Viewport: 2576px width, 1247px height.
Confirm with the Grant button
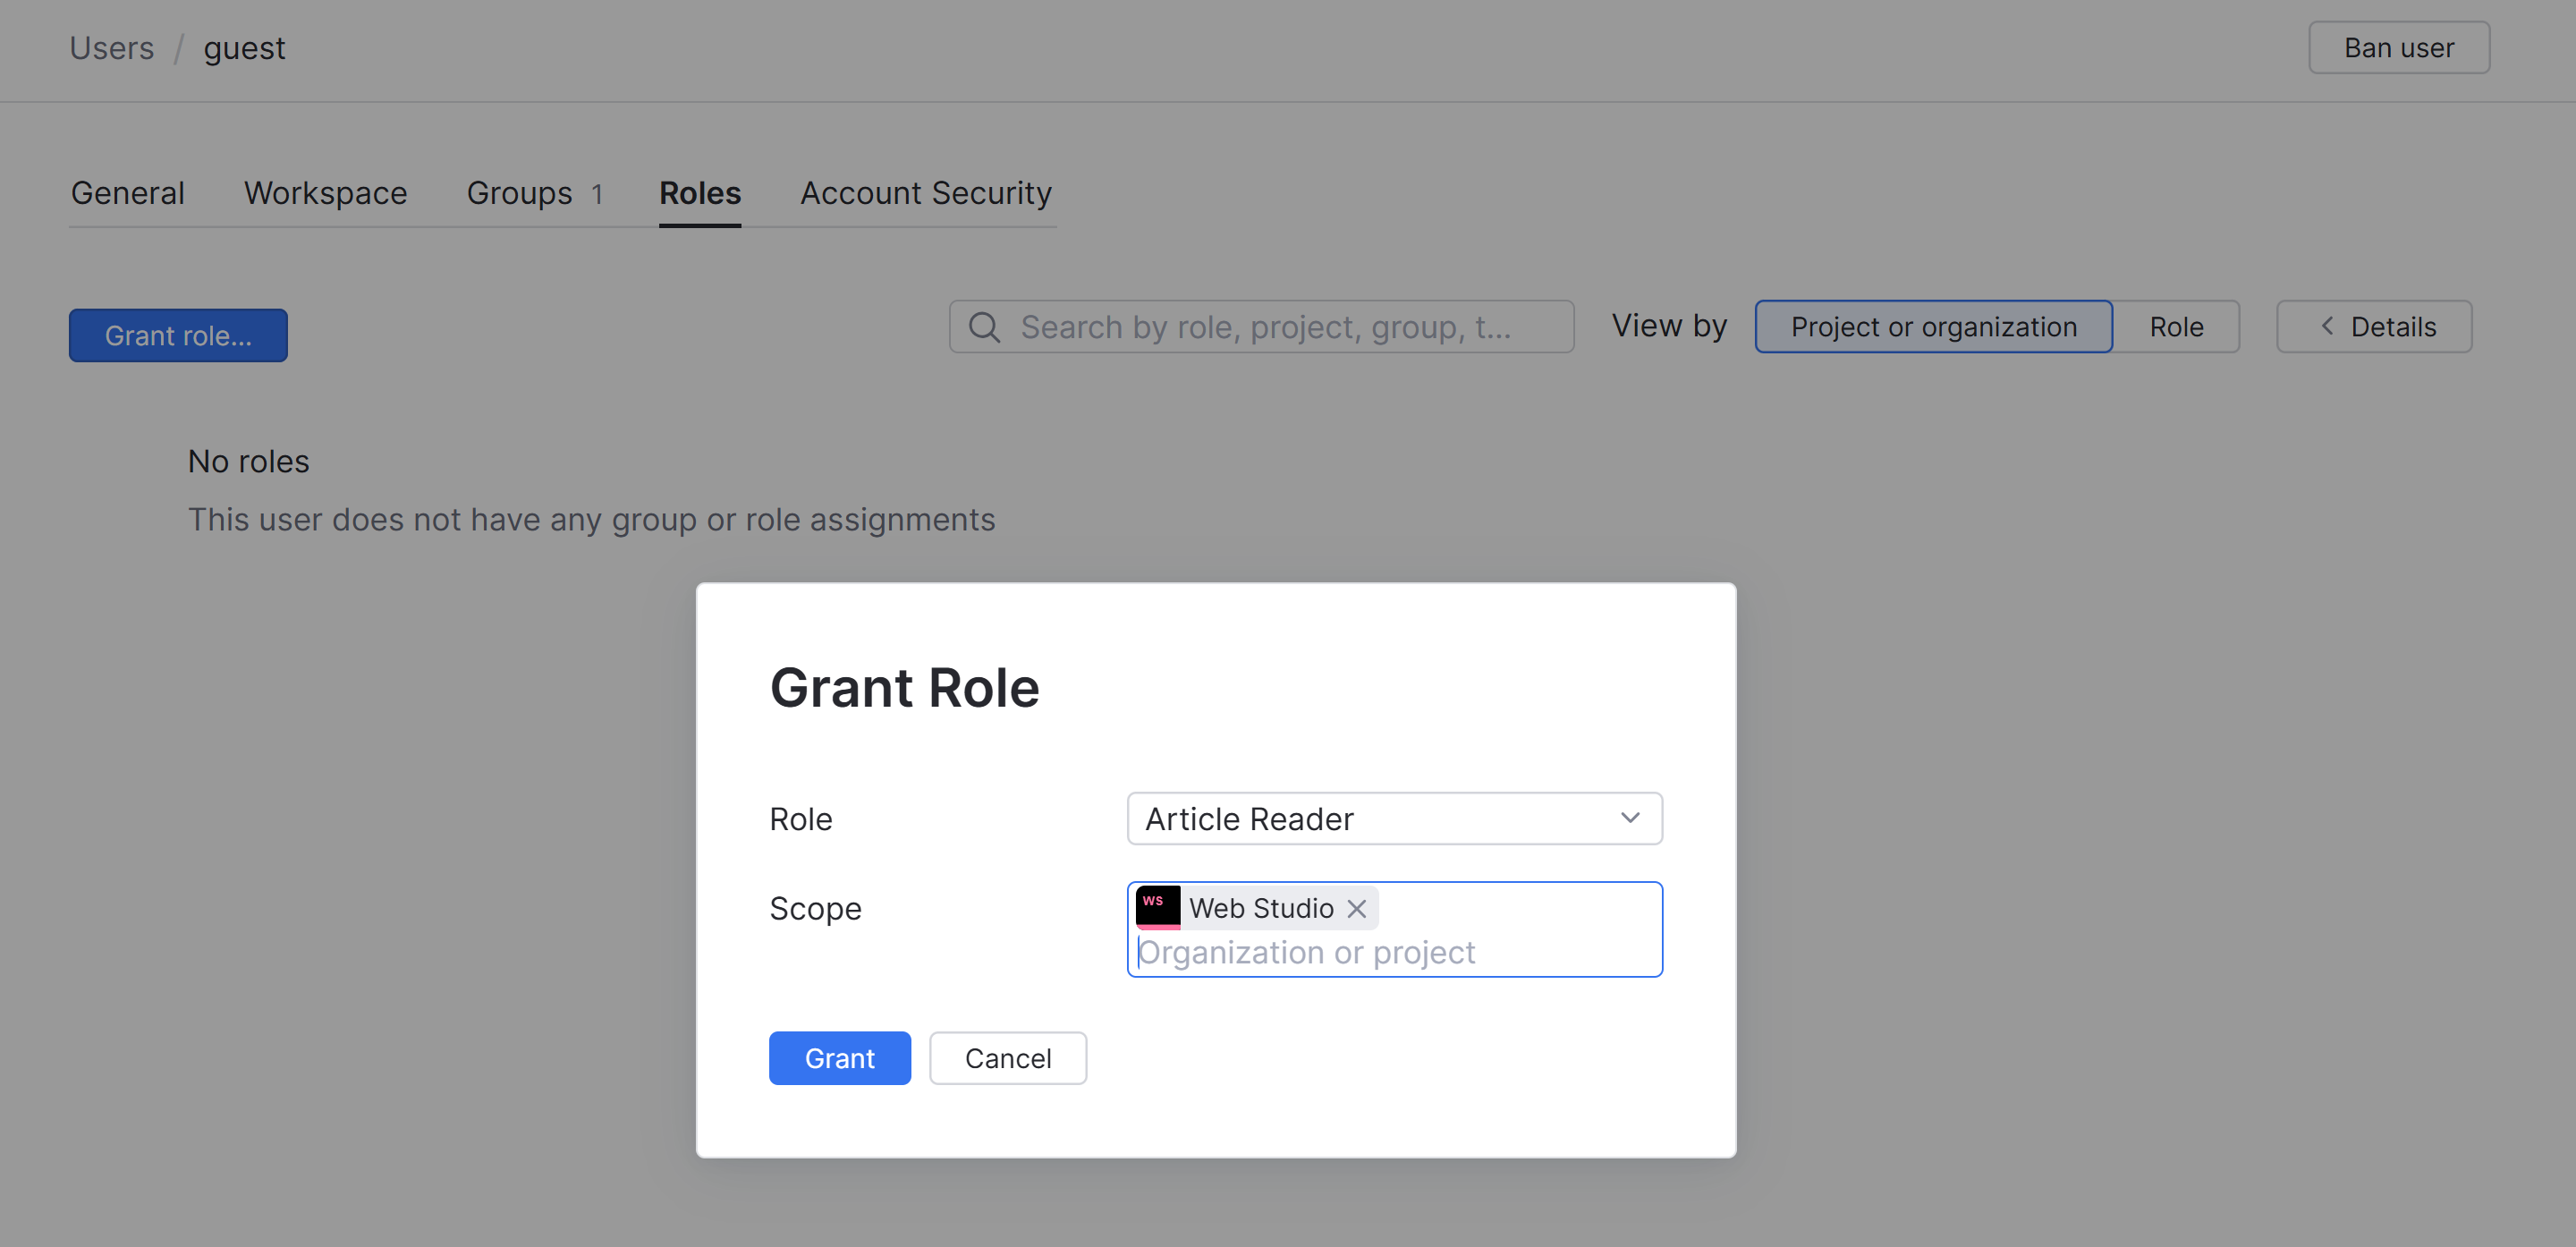[840, 1057]
